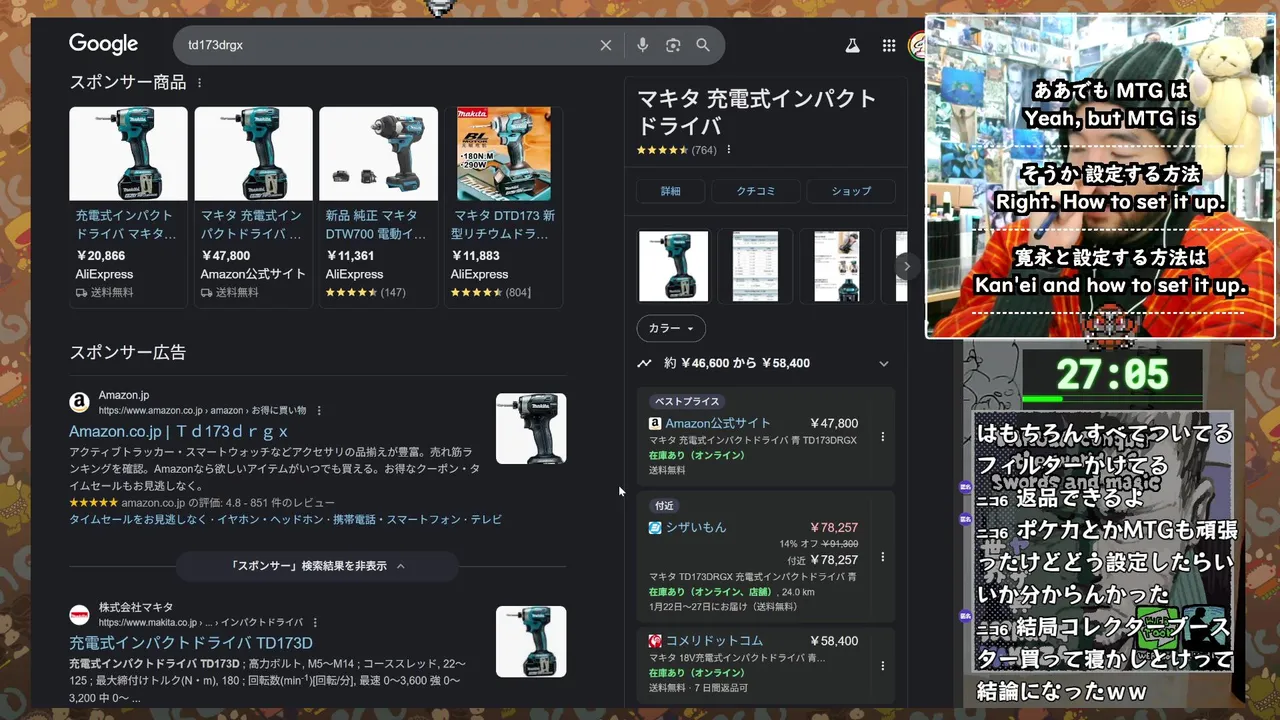
Task: Switch to the 詳細 tab
Action: pyautogui.click(x=670, y=191)
